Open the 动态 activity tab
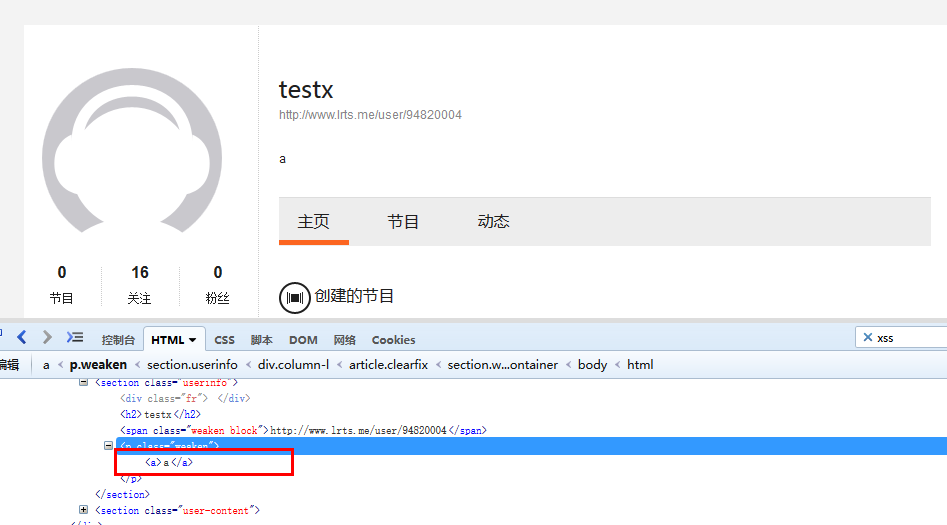The width and height of the screenshot is (947, 525). click(x=493, y=222)
